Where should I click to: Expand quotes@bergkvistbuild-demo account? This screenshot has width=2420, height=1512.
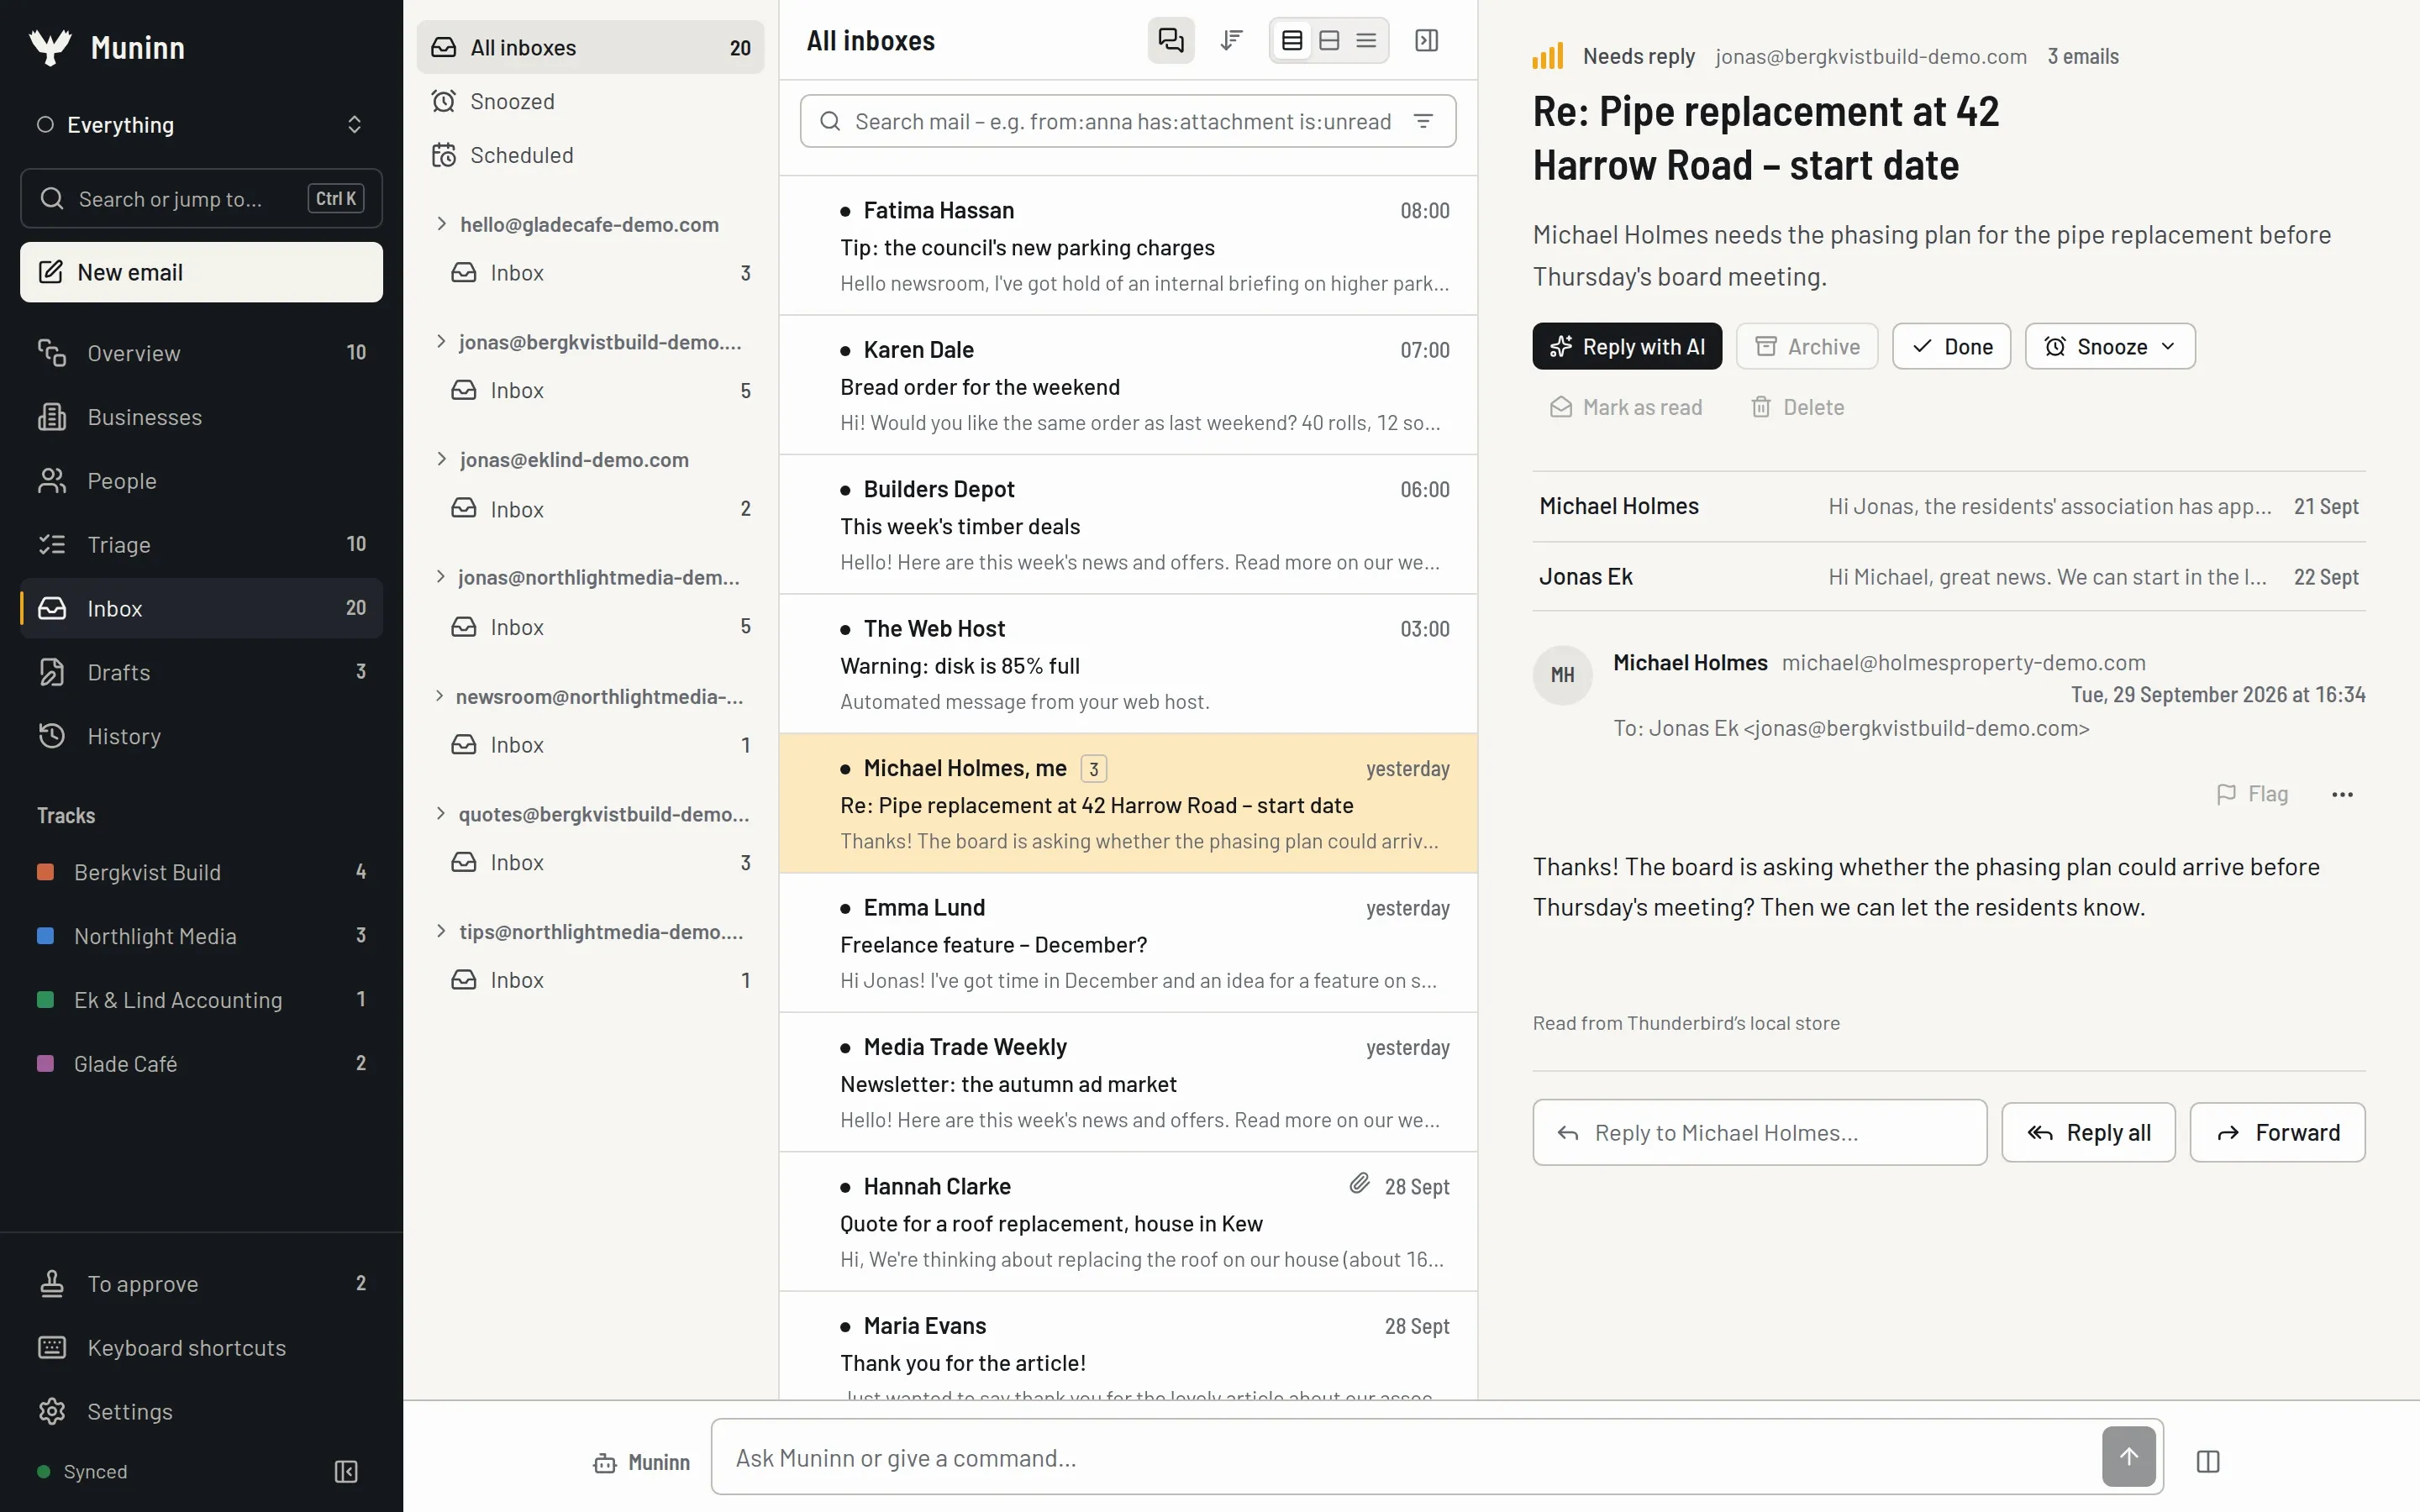441,814
